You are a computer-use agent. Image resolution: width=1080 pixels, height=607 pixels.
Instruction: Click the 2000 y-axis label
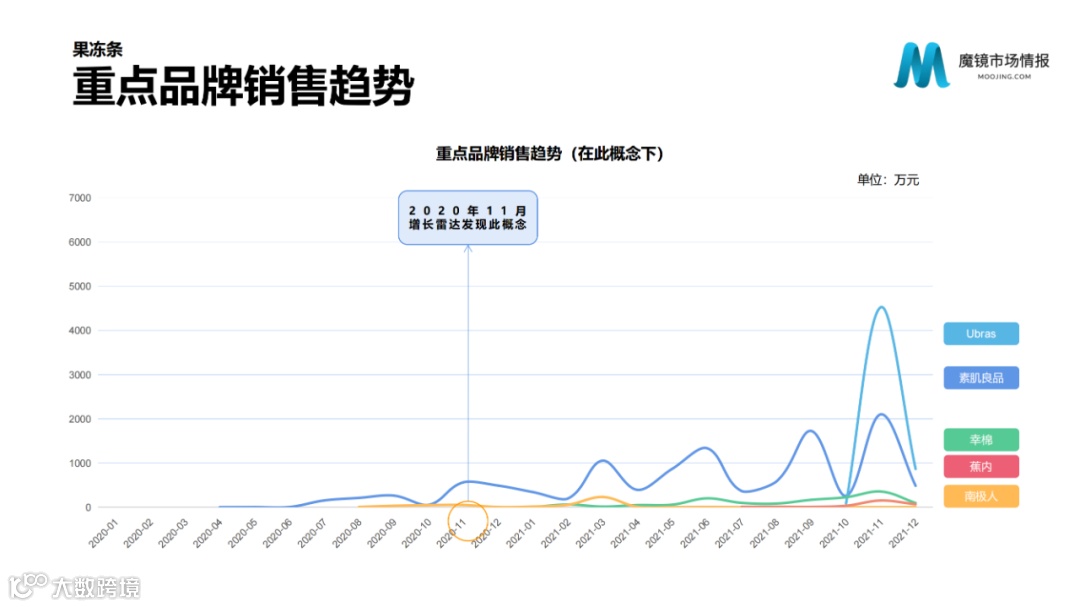tap(80, 419)
